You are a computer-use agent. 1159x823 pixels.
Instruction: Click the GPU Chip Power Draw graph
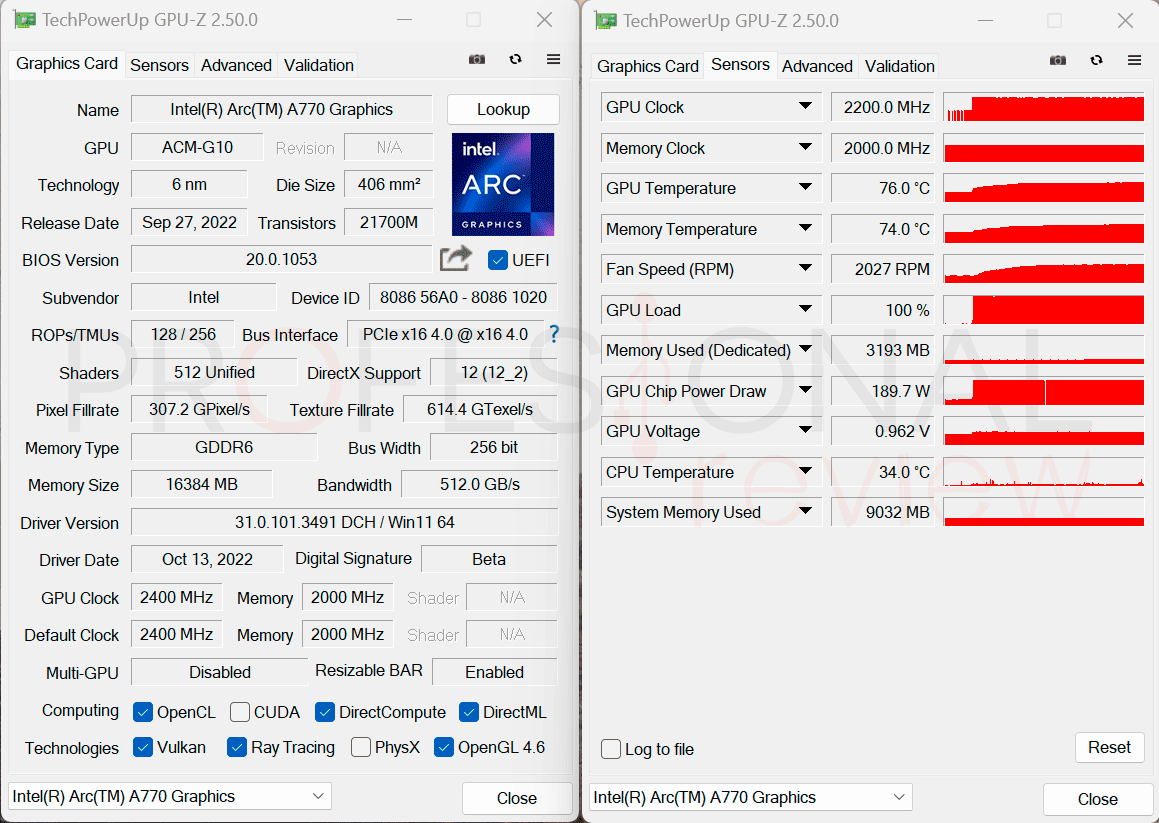click(1044, 390)
